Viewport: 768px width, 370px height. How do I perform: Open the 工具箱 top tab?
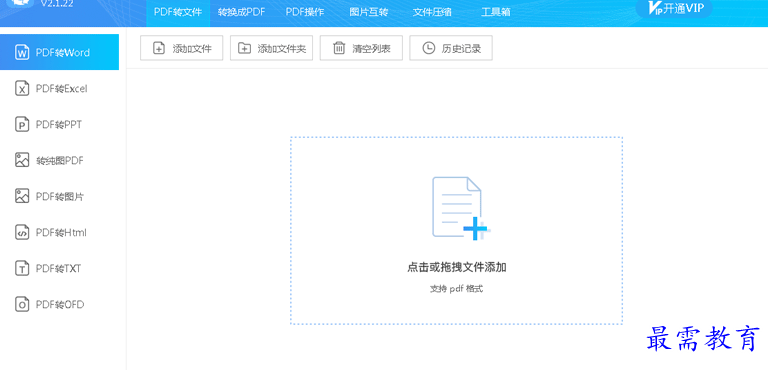[495, 12]
